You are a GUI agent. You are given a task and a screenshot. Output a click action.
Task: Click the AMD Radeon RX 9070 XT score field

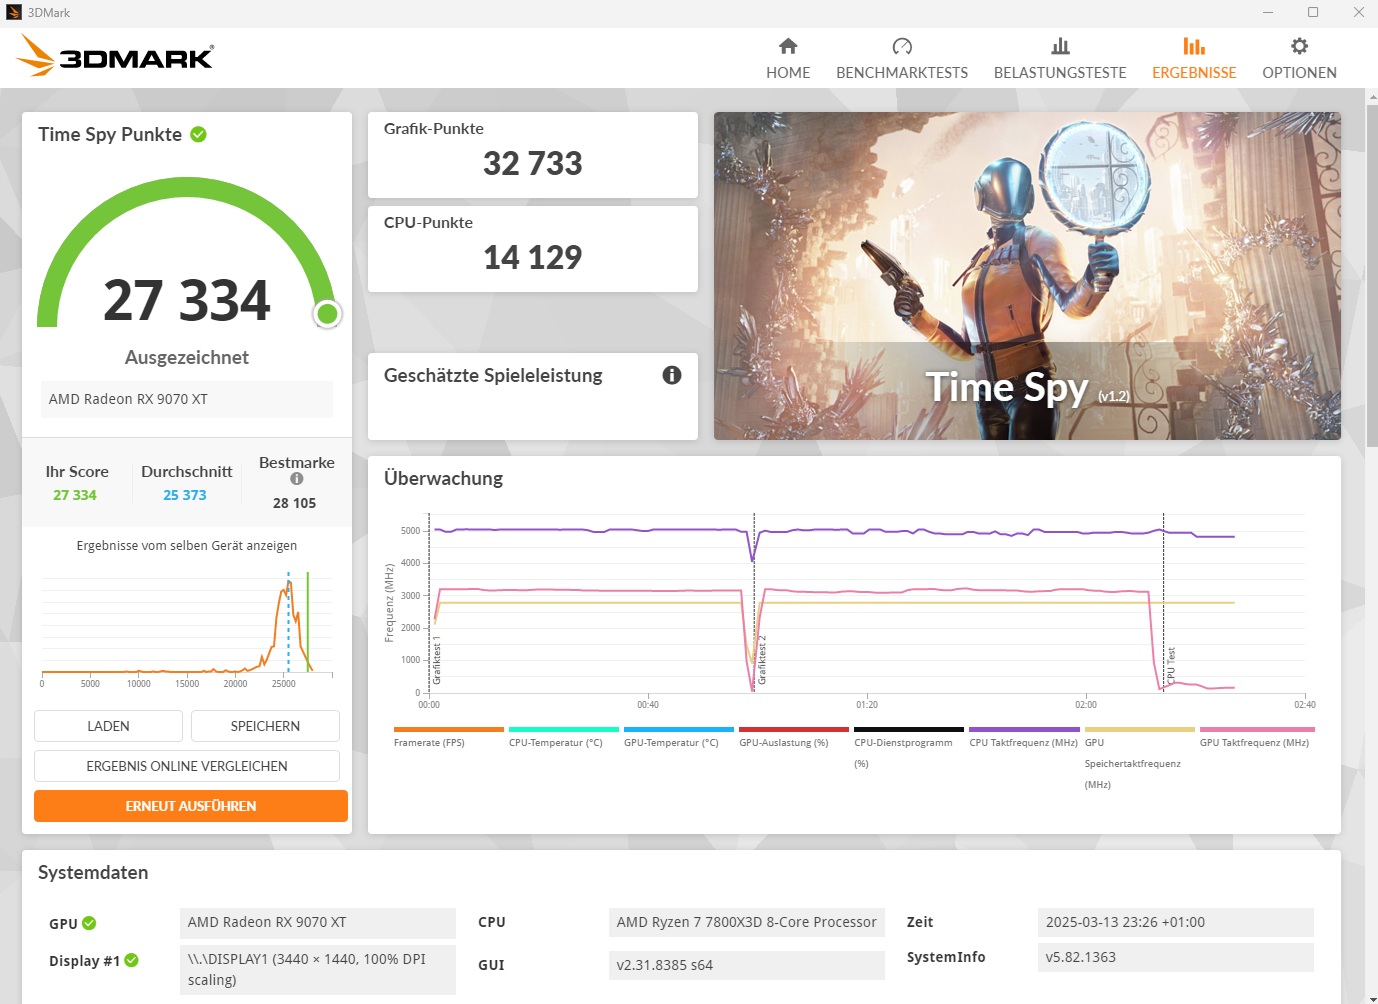point(187,399)
